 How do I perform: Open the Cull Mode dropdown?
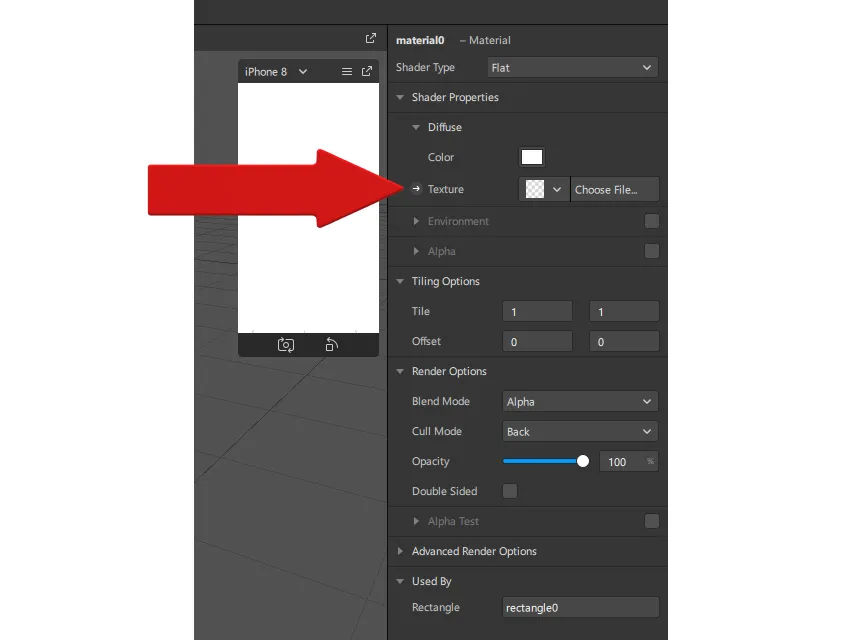click(x=580, y=432)
